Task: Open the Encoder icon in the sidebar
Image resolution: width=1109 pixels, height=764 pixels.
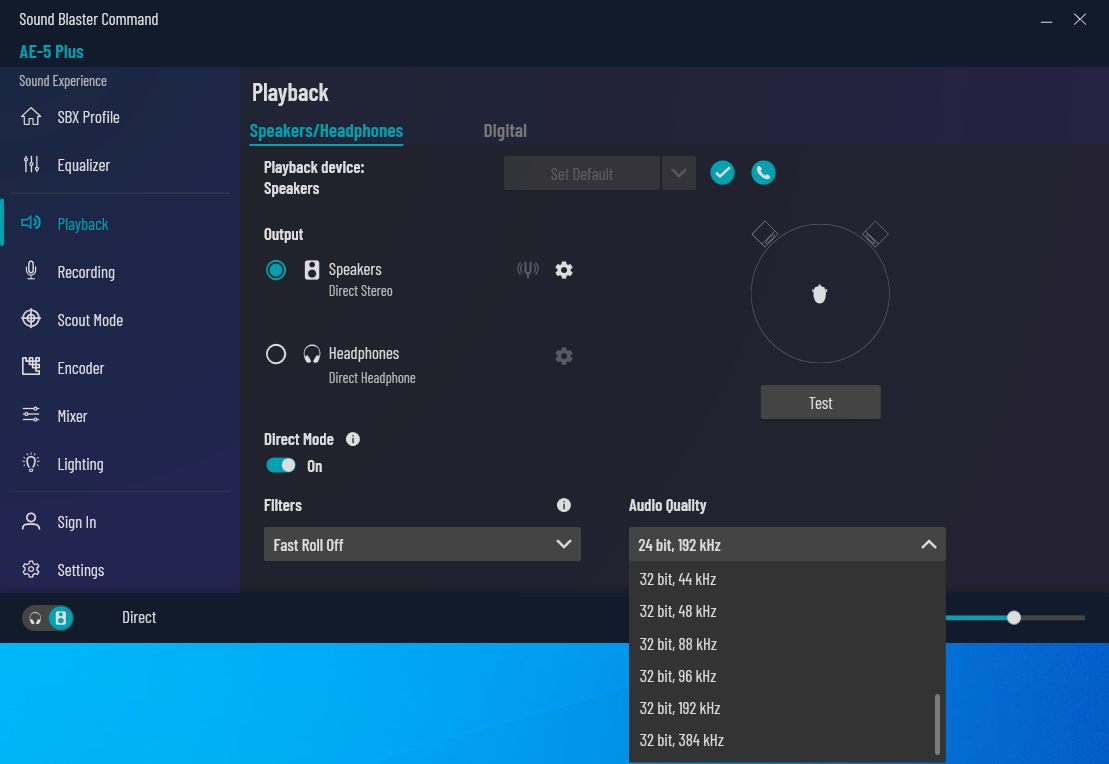Action: [31, 366]
